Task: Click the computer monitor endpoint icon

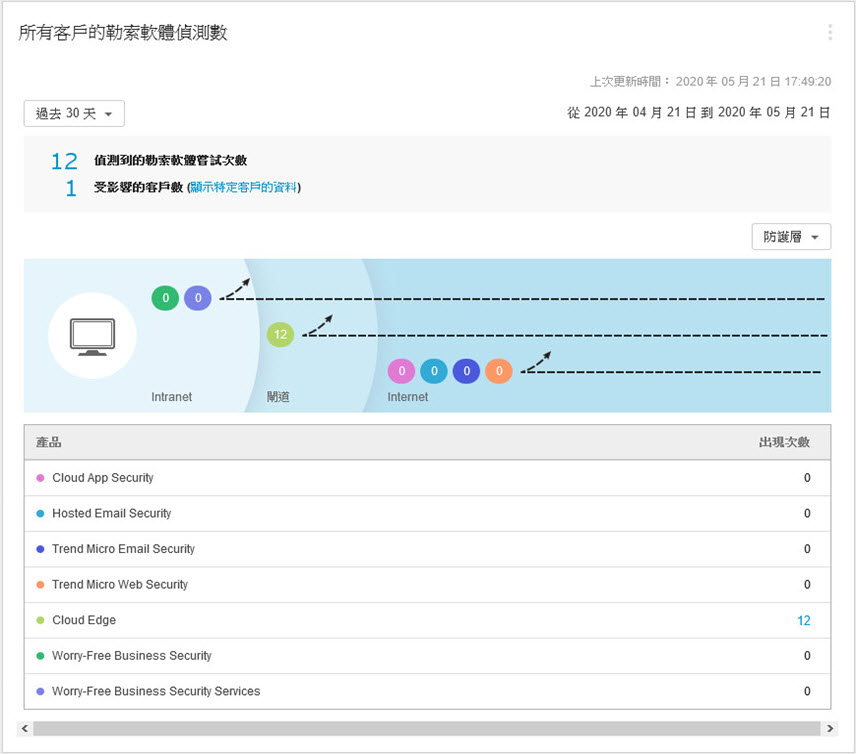Action: tap(92, 335)
